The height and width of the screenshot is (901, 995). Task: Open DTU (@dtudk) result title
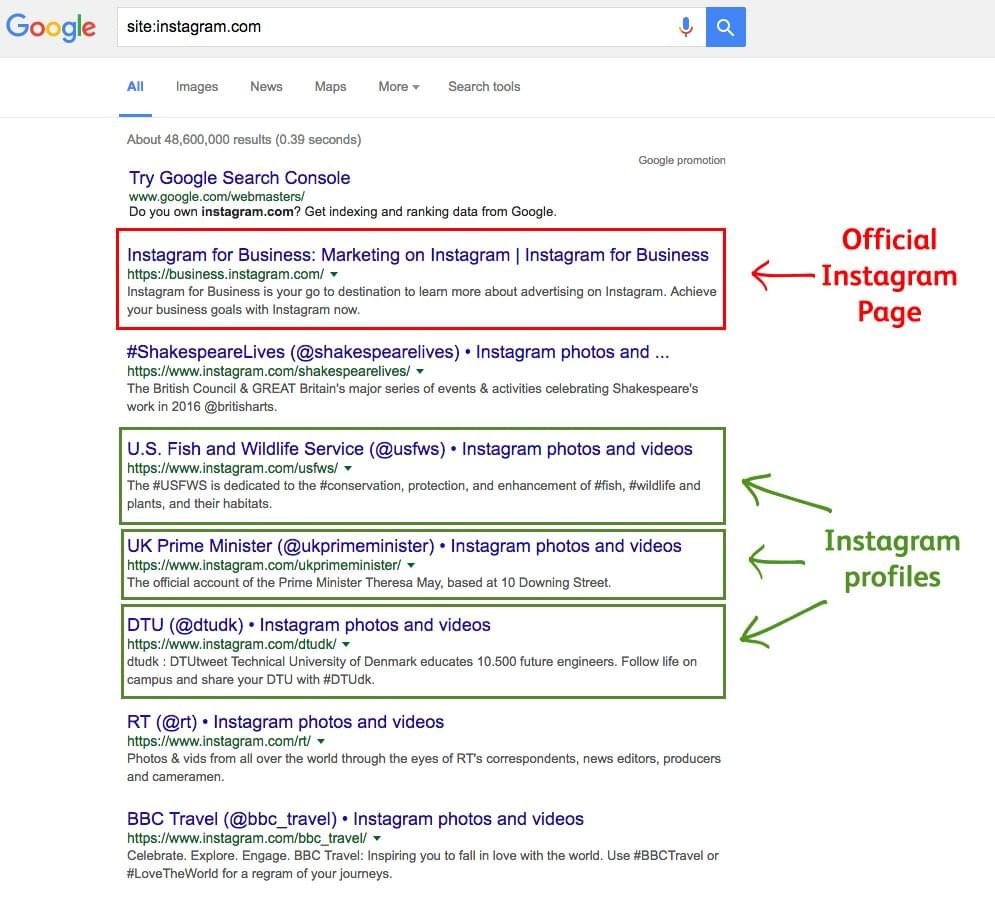pyautogui.click(x=308, y=625)
